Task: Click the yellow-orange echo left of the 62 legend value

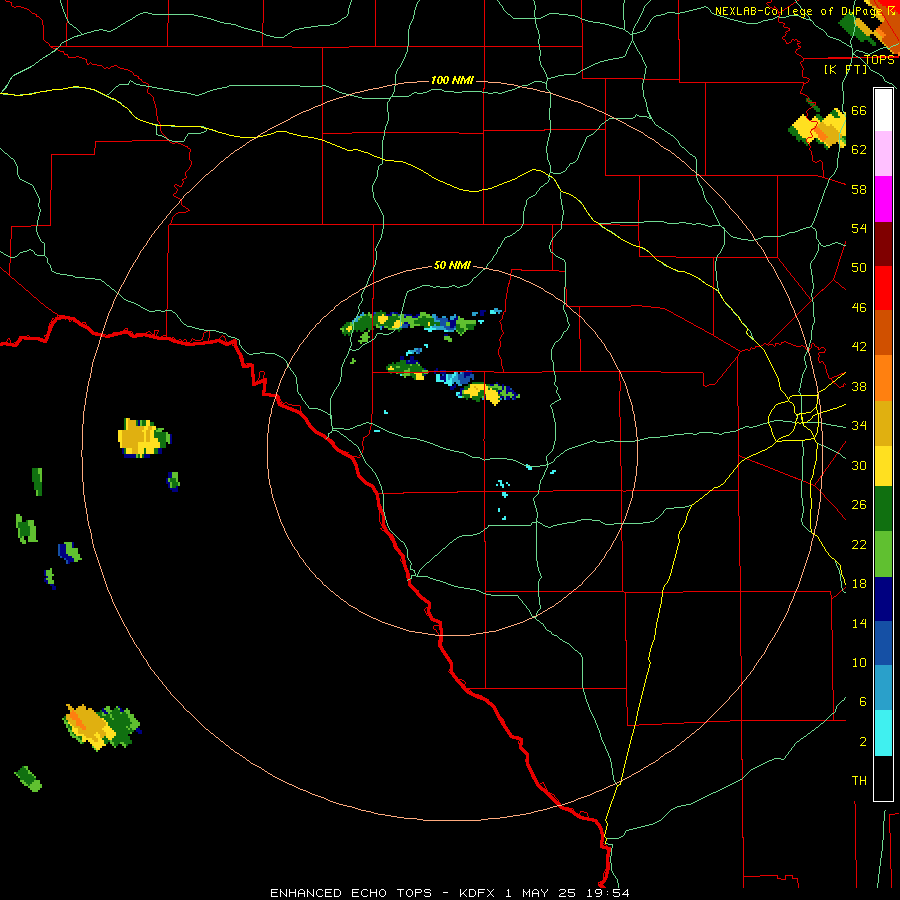Action: pyautogui.click(x=817, y=129)
